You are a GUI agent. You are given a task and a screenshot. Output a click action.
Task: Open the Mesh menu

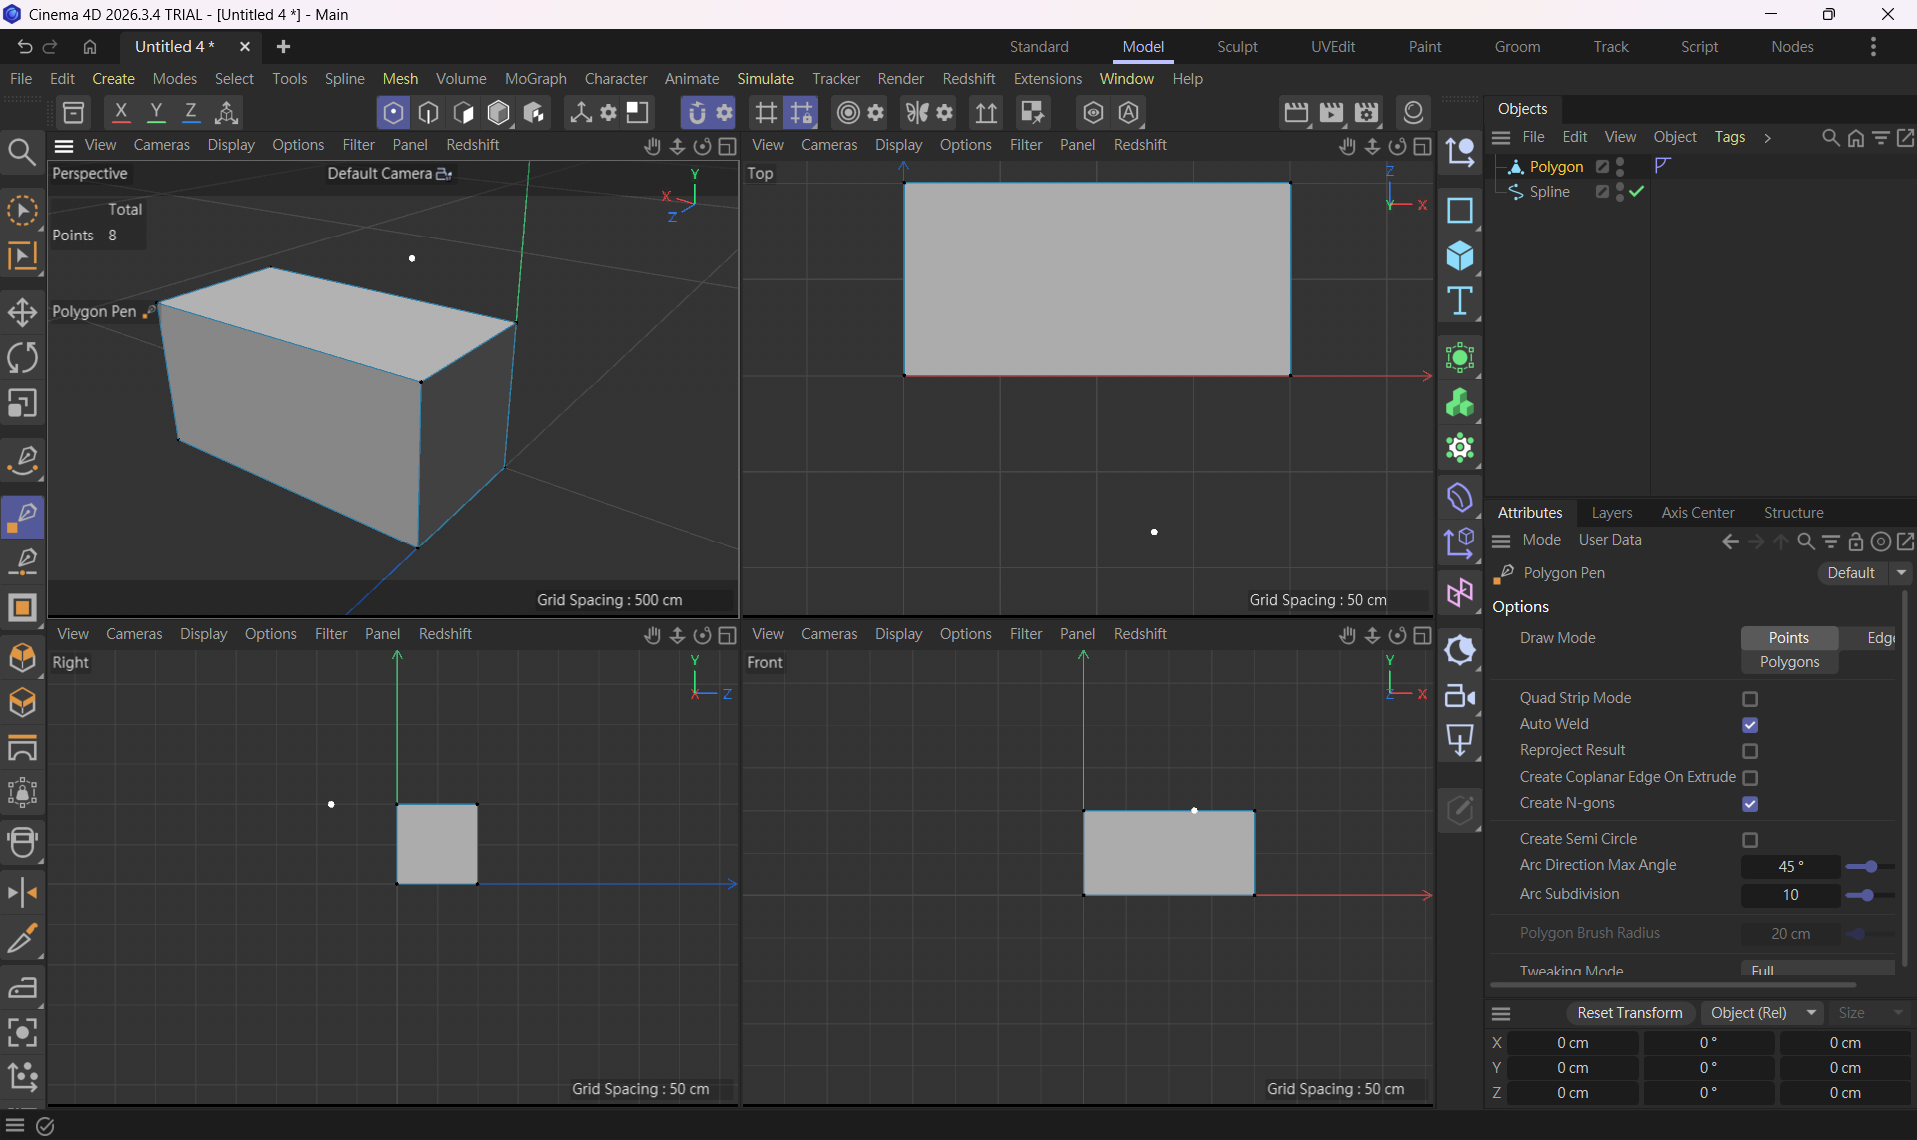tap(400, 79)
